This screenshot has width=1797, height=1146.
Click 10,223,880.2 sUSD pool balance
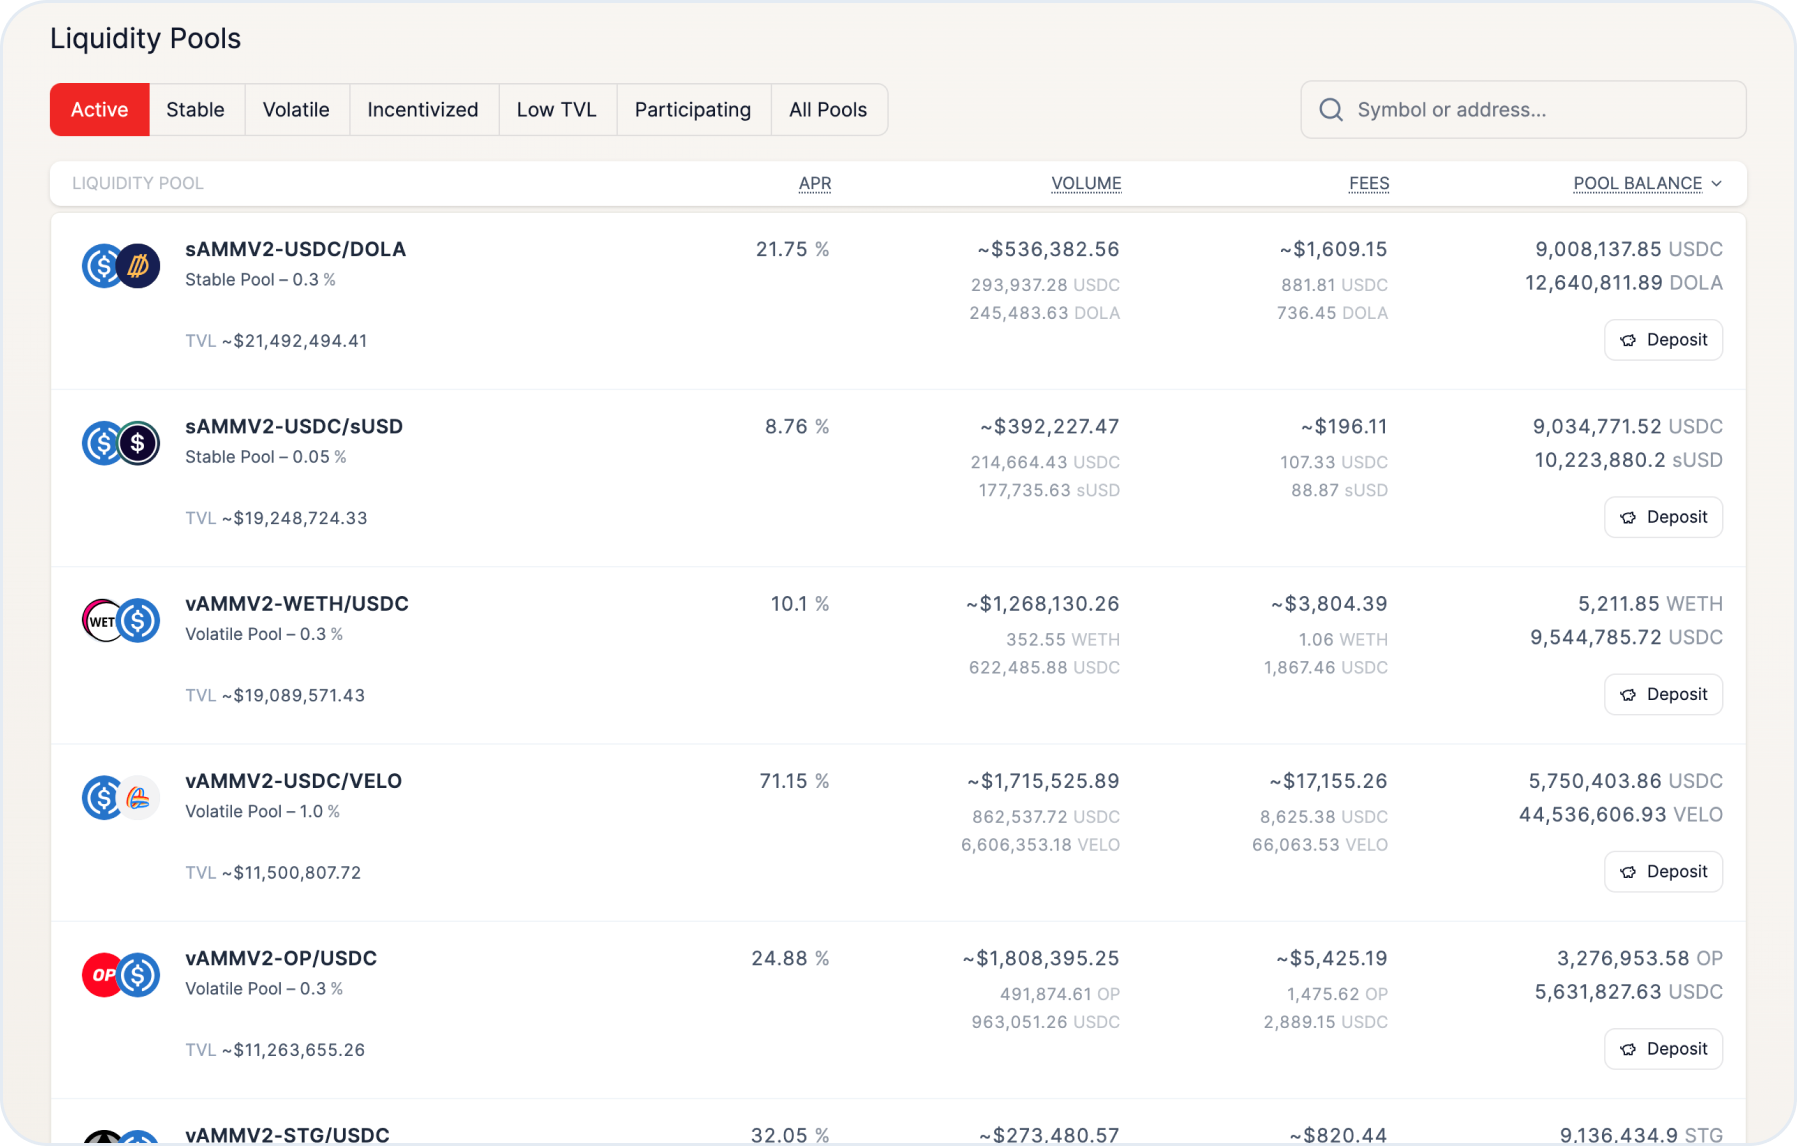point(1629,460)
